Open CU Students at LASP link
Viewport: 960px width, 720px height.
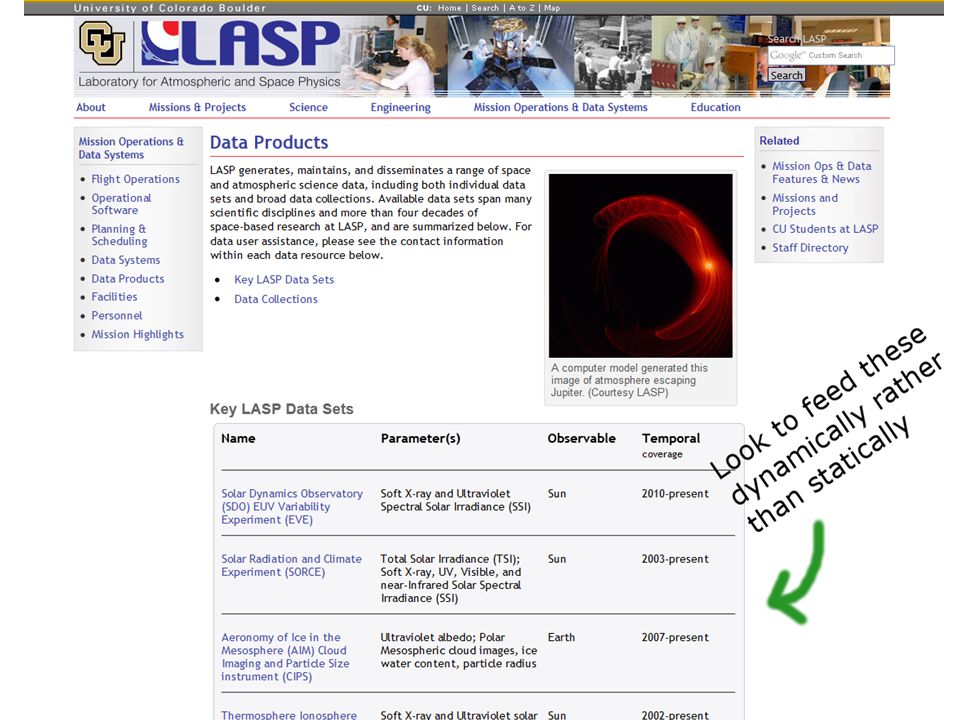click(825, 229)
